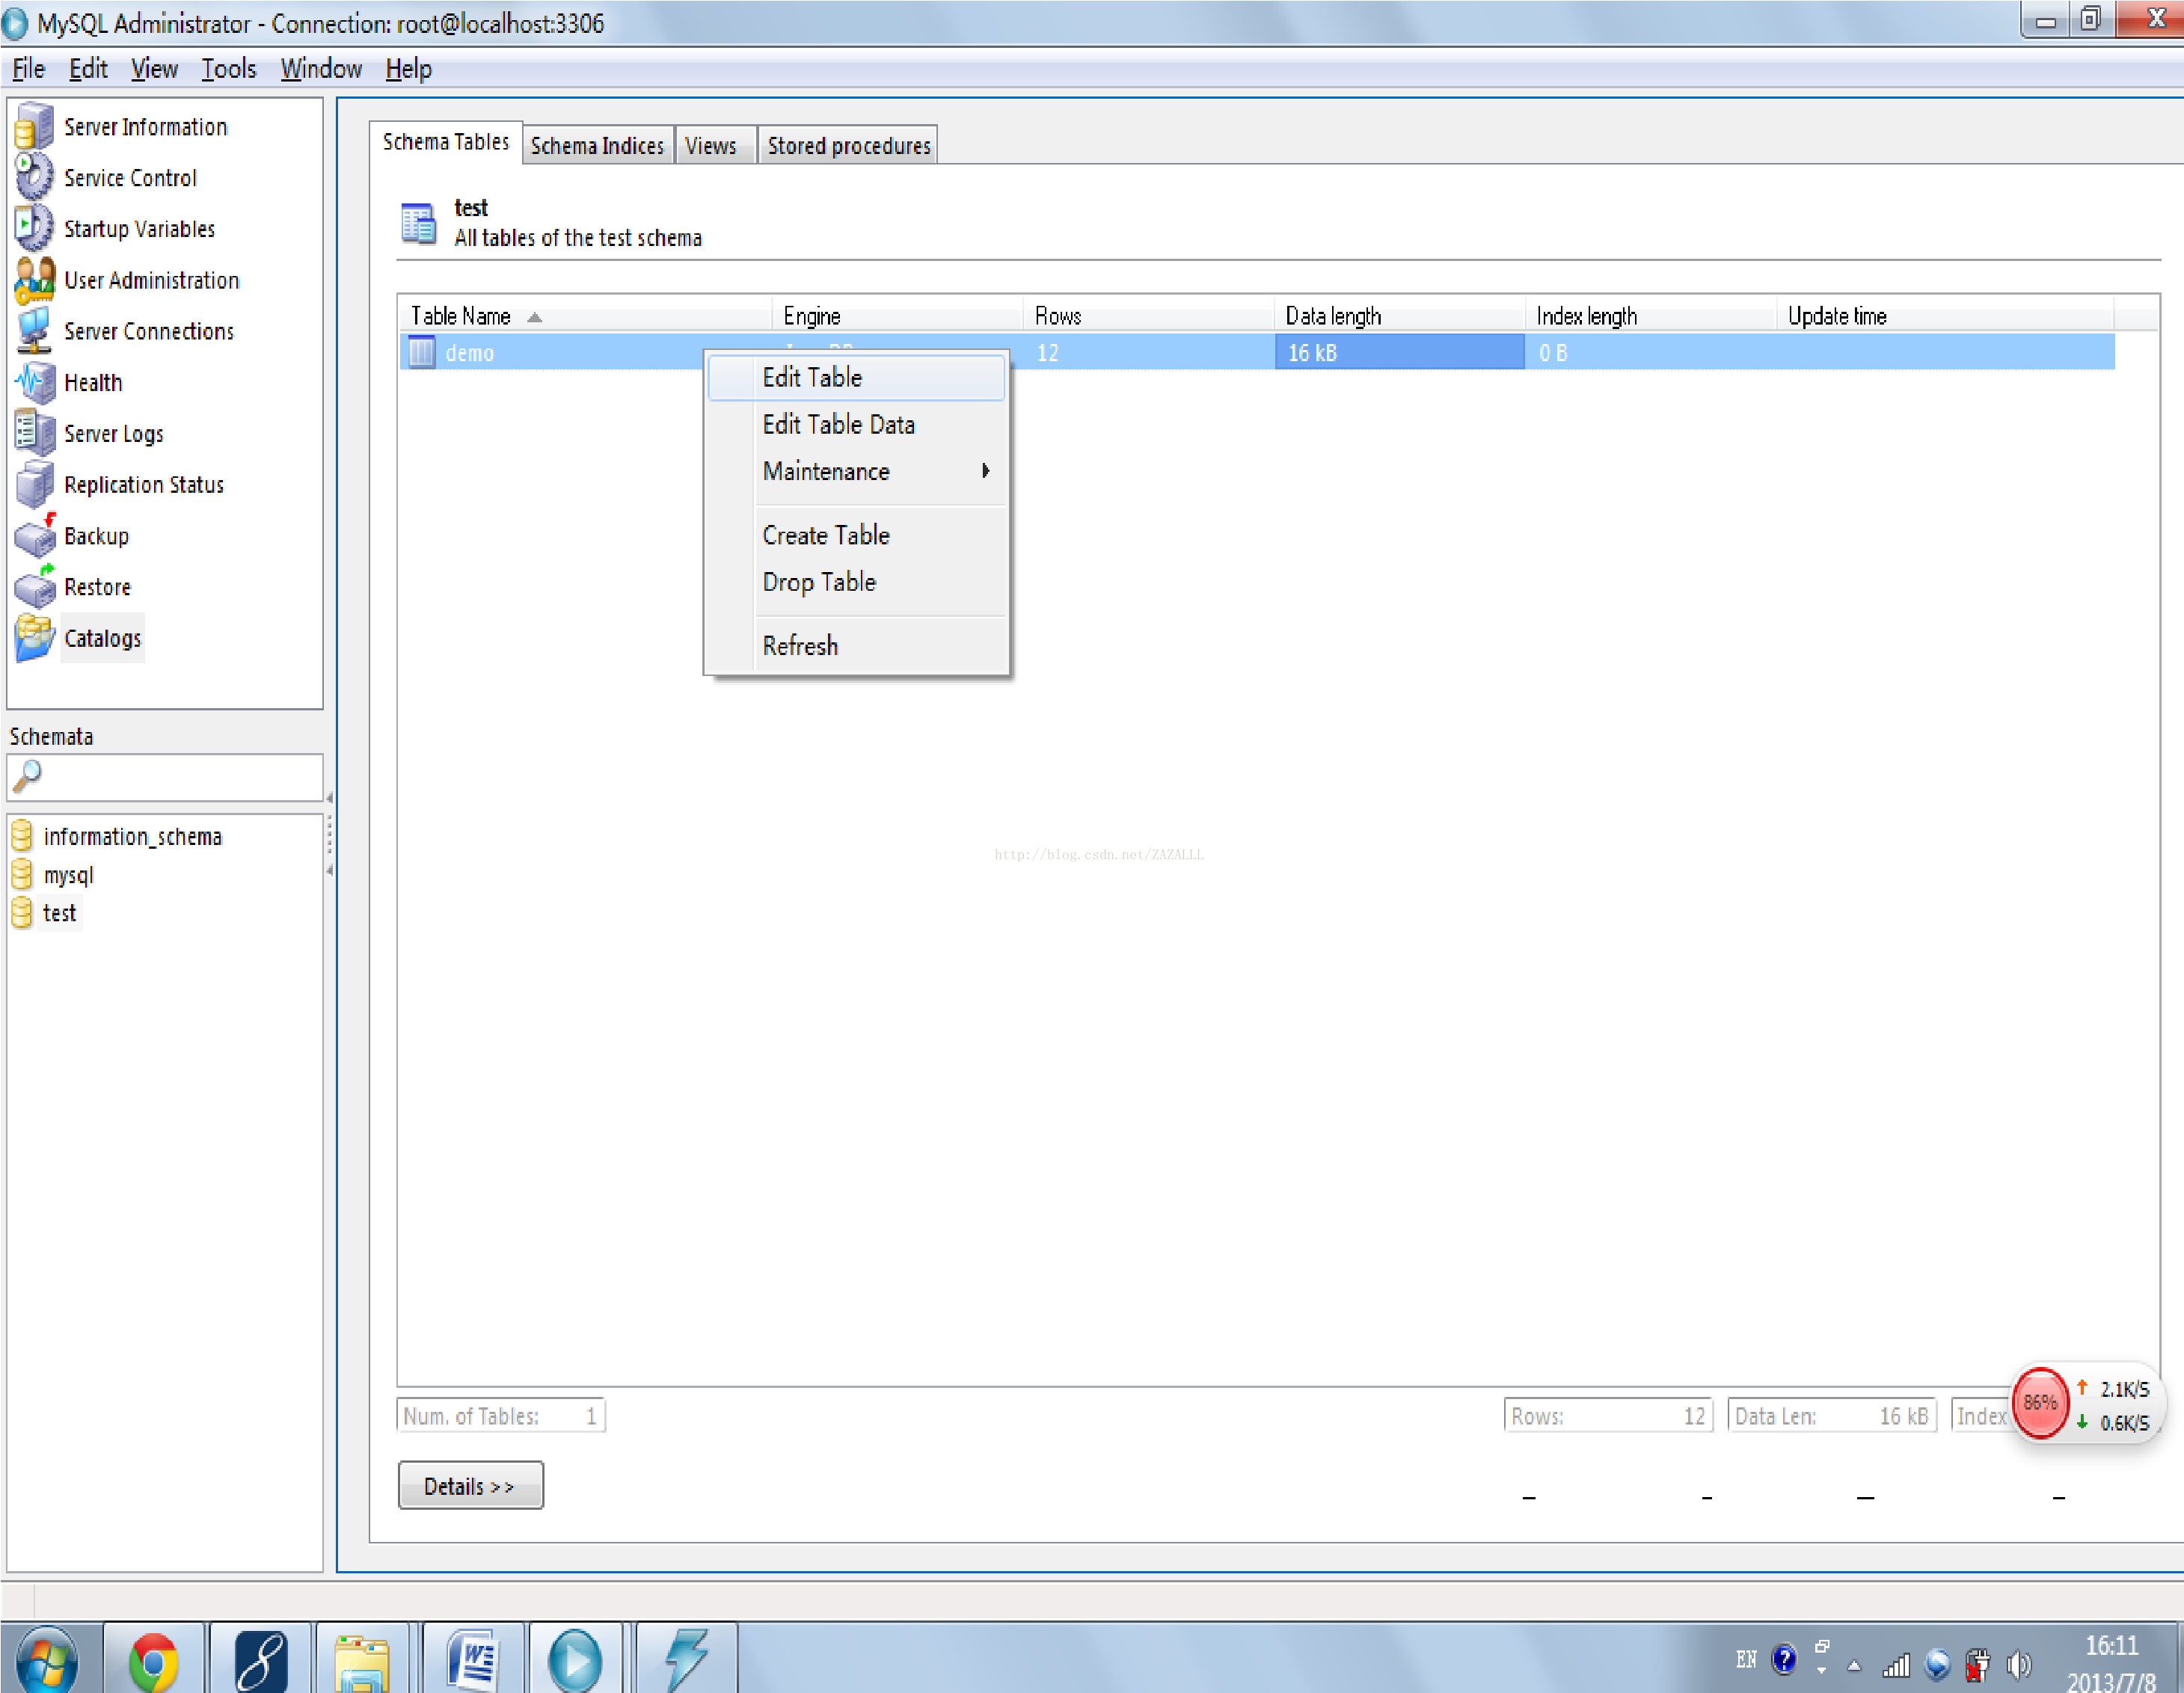Click the Schemata search input field
The image size is (2184, 1693).
click(x=165, y=777)
